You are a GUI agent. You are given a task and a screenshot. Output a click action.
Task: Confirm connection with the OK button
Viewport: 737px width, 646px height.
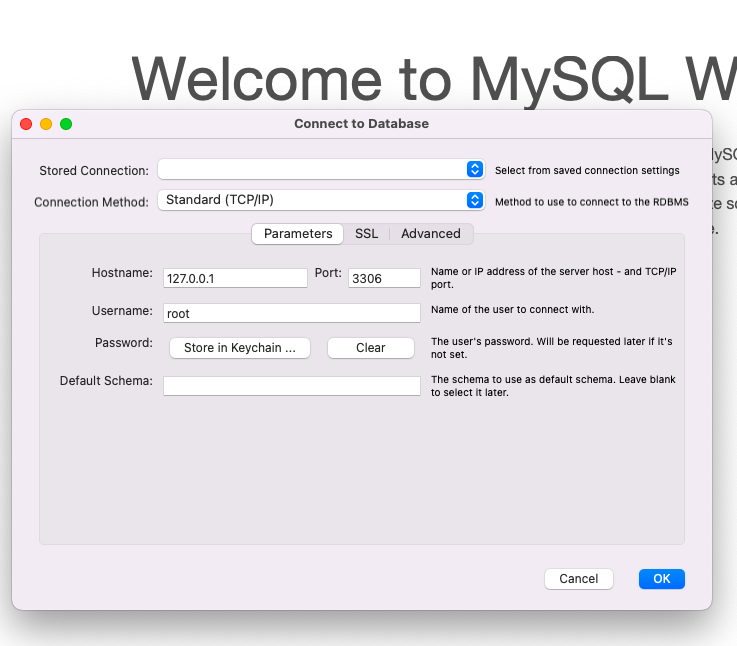click(662, 579)
